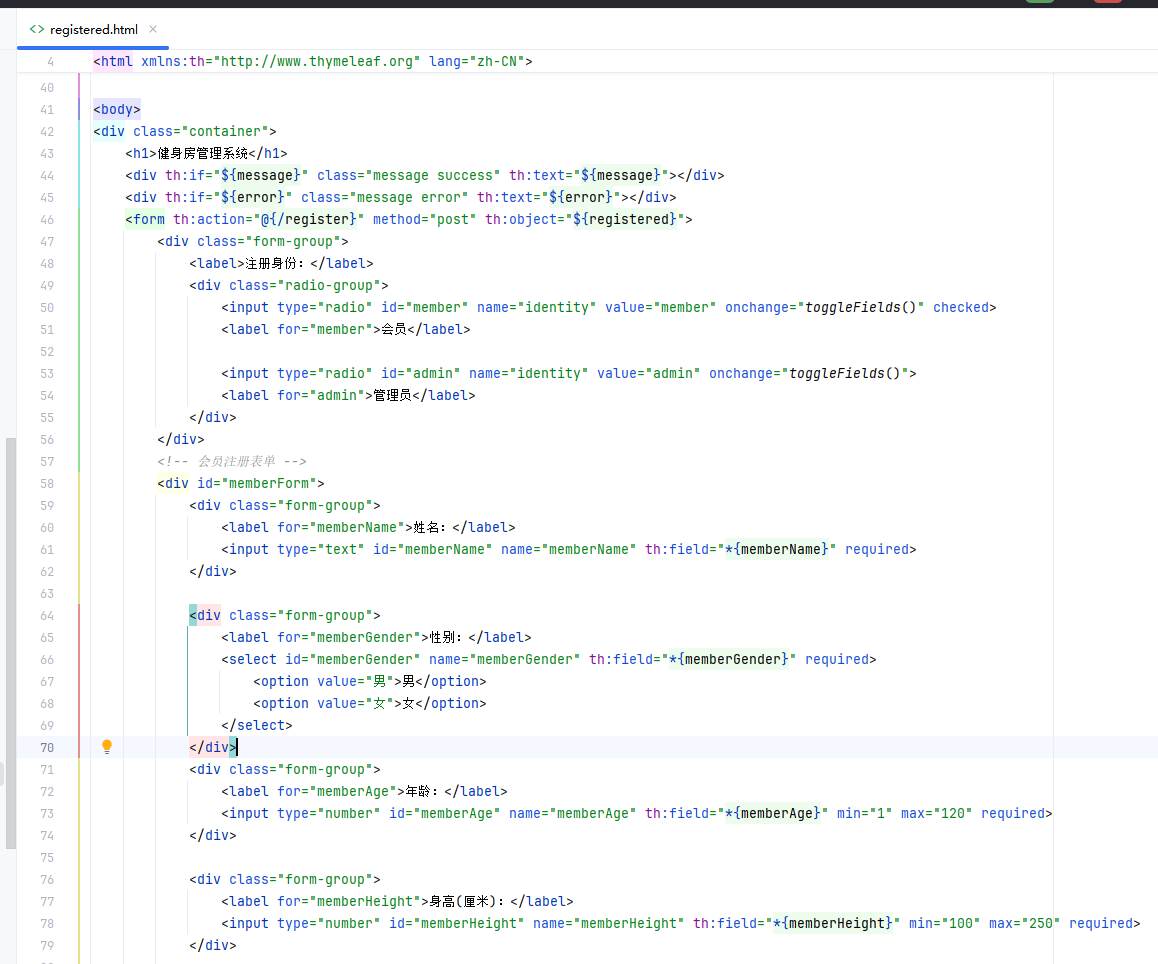Click the HTML file icon in tab
Viewport: 1158px width, 964px height.
(x=36, y=30)
